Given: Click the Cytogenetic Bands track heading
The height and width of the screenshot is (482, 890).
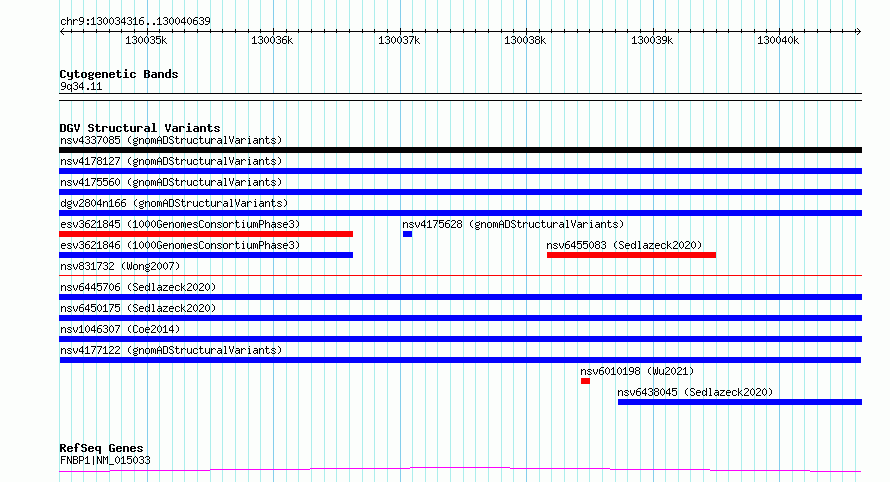Looking at the screenshot, I should (119, 74).
